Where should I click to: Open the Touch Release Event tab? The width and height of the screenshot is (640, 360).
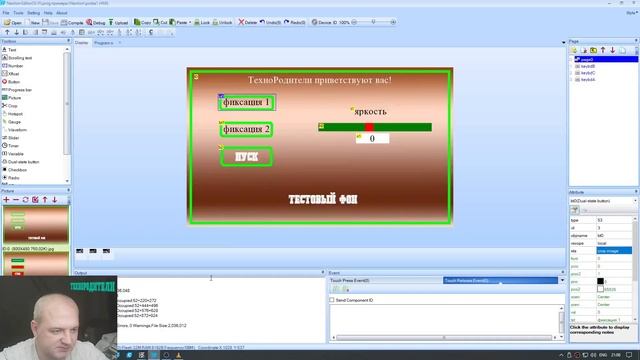[x=500, y=280]
